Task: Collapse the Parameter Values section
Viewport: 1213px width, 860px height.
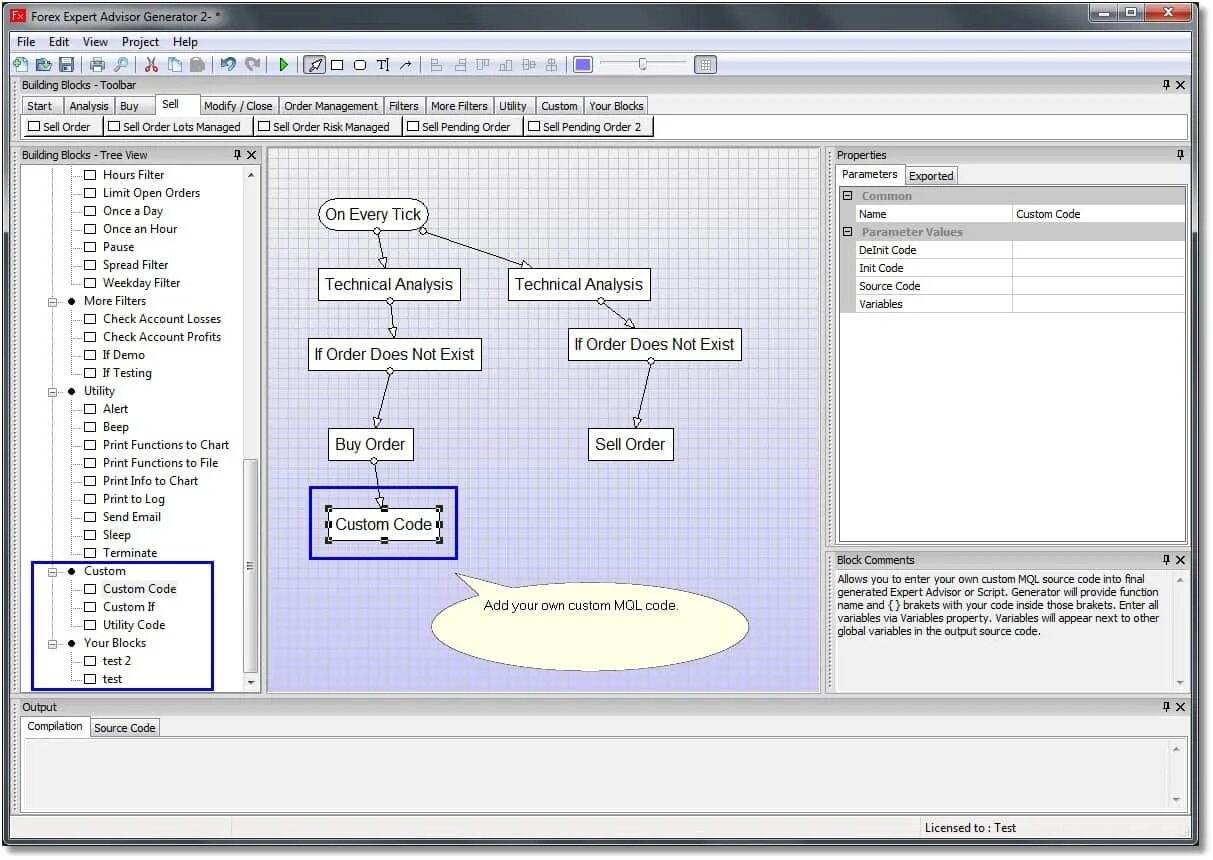Action: pyautogui.click(x=847, y=232)
